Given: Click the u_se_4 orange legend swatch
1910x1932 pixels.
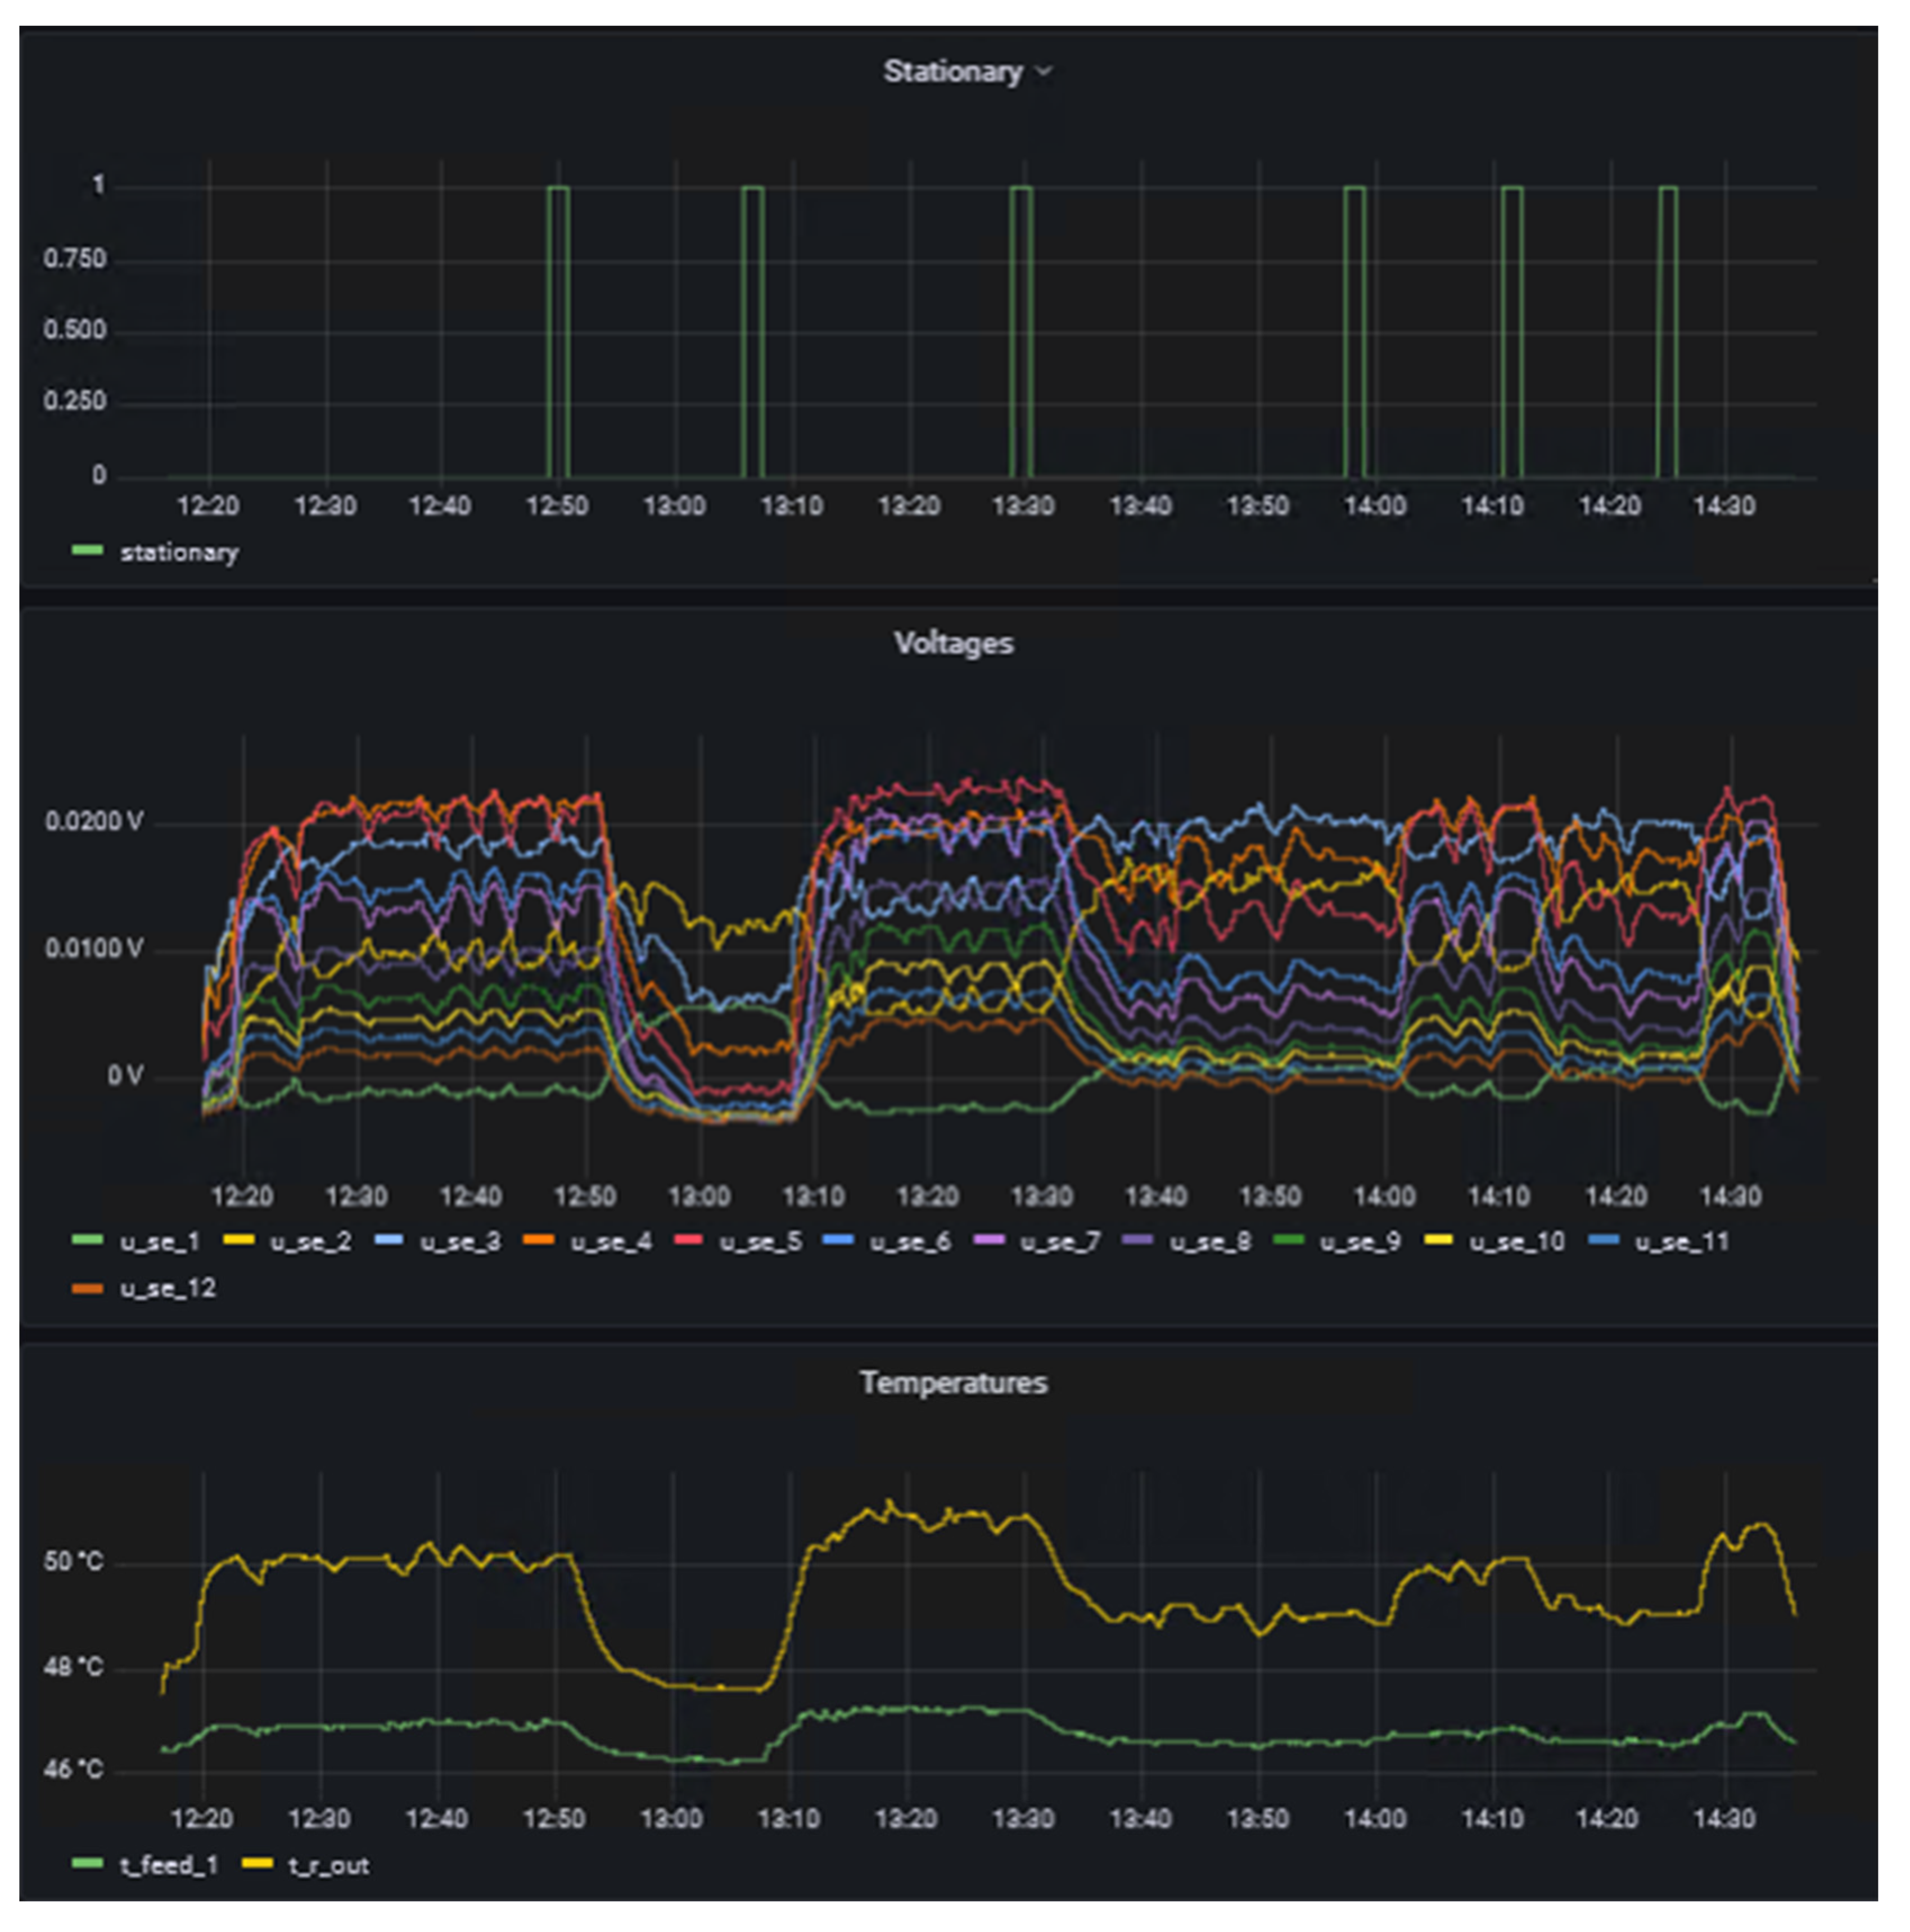Looking at the screenshot, I should 538,1241.
